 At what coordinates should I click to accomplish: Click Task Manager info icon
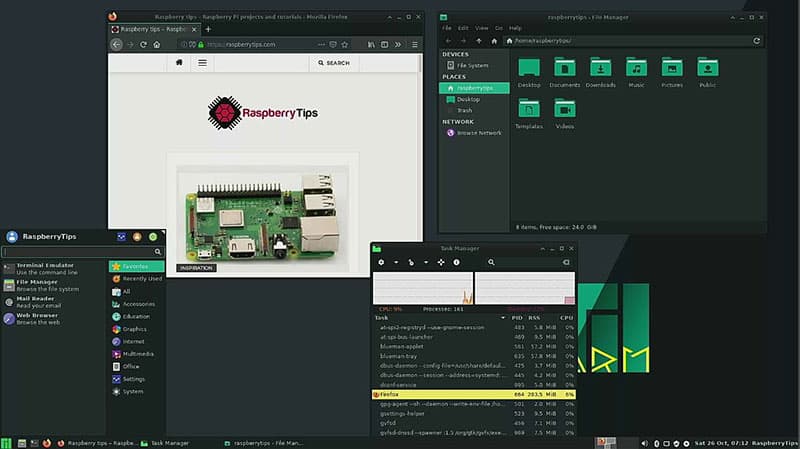coord(457,262)
